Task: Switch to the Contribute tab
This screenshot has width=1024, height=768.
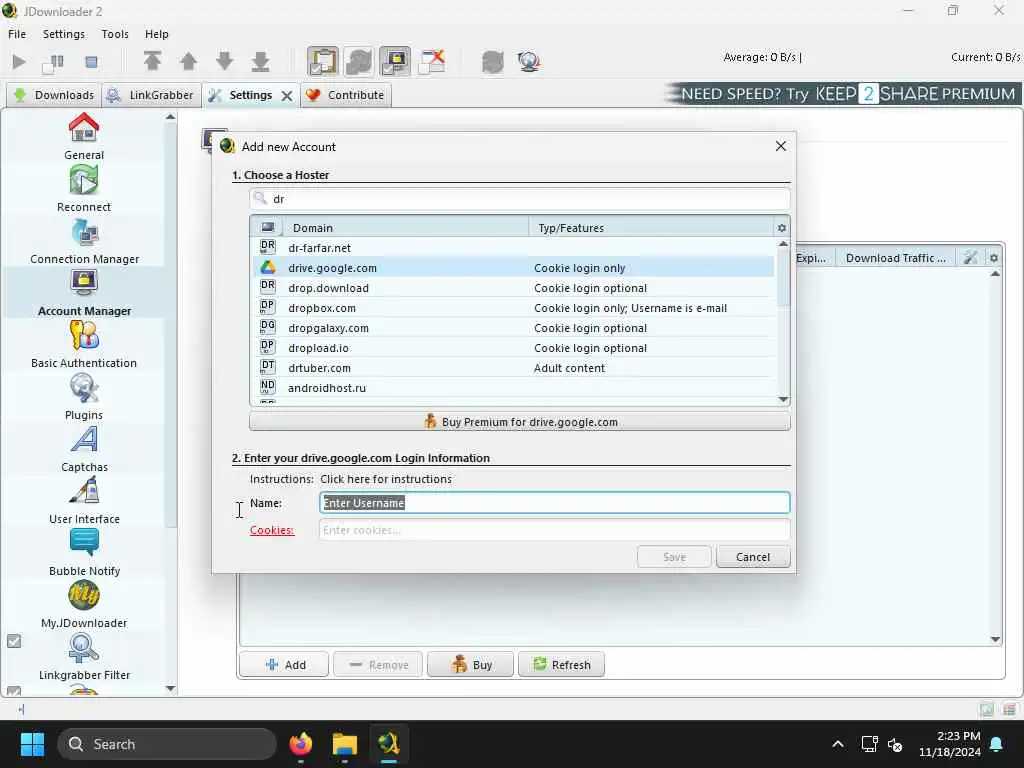Action: point(346,95)
